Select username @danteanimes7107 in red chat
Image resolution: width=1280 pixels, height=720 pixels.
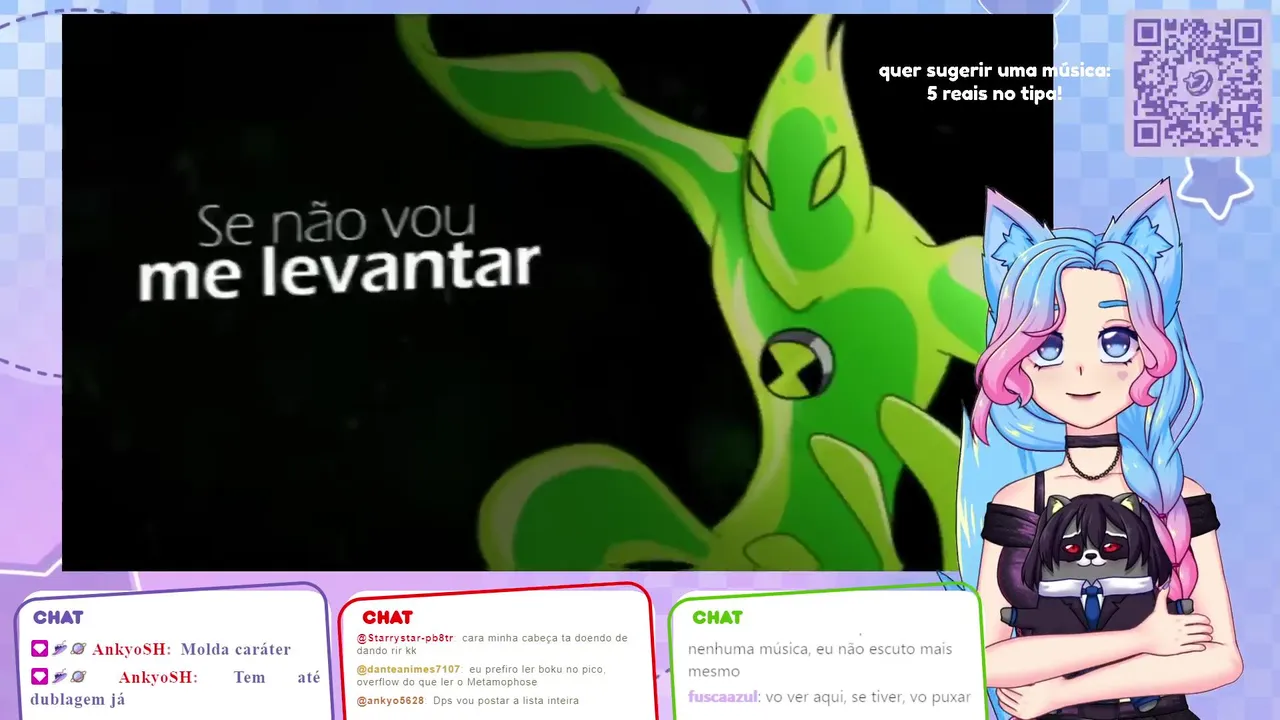(408, 669)
